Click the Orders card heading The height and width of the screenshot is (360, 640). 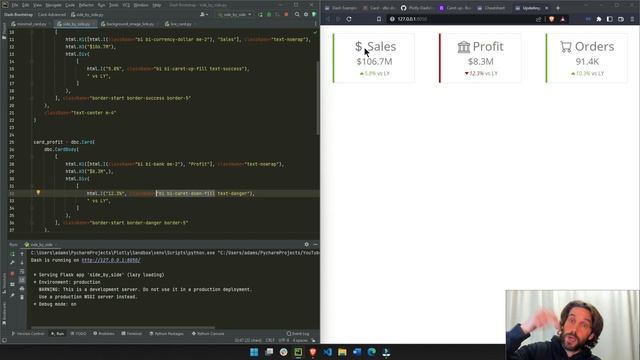(587, 47)
